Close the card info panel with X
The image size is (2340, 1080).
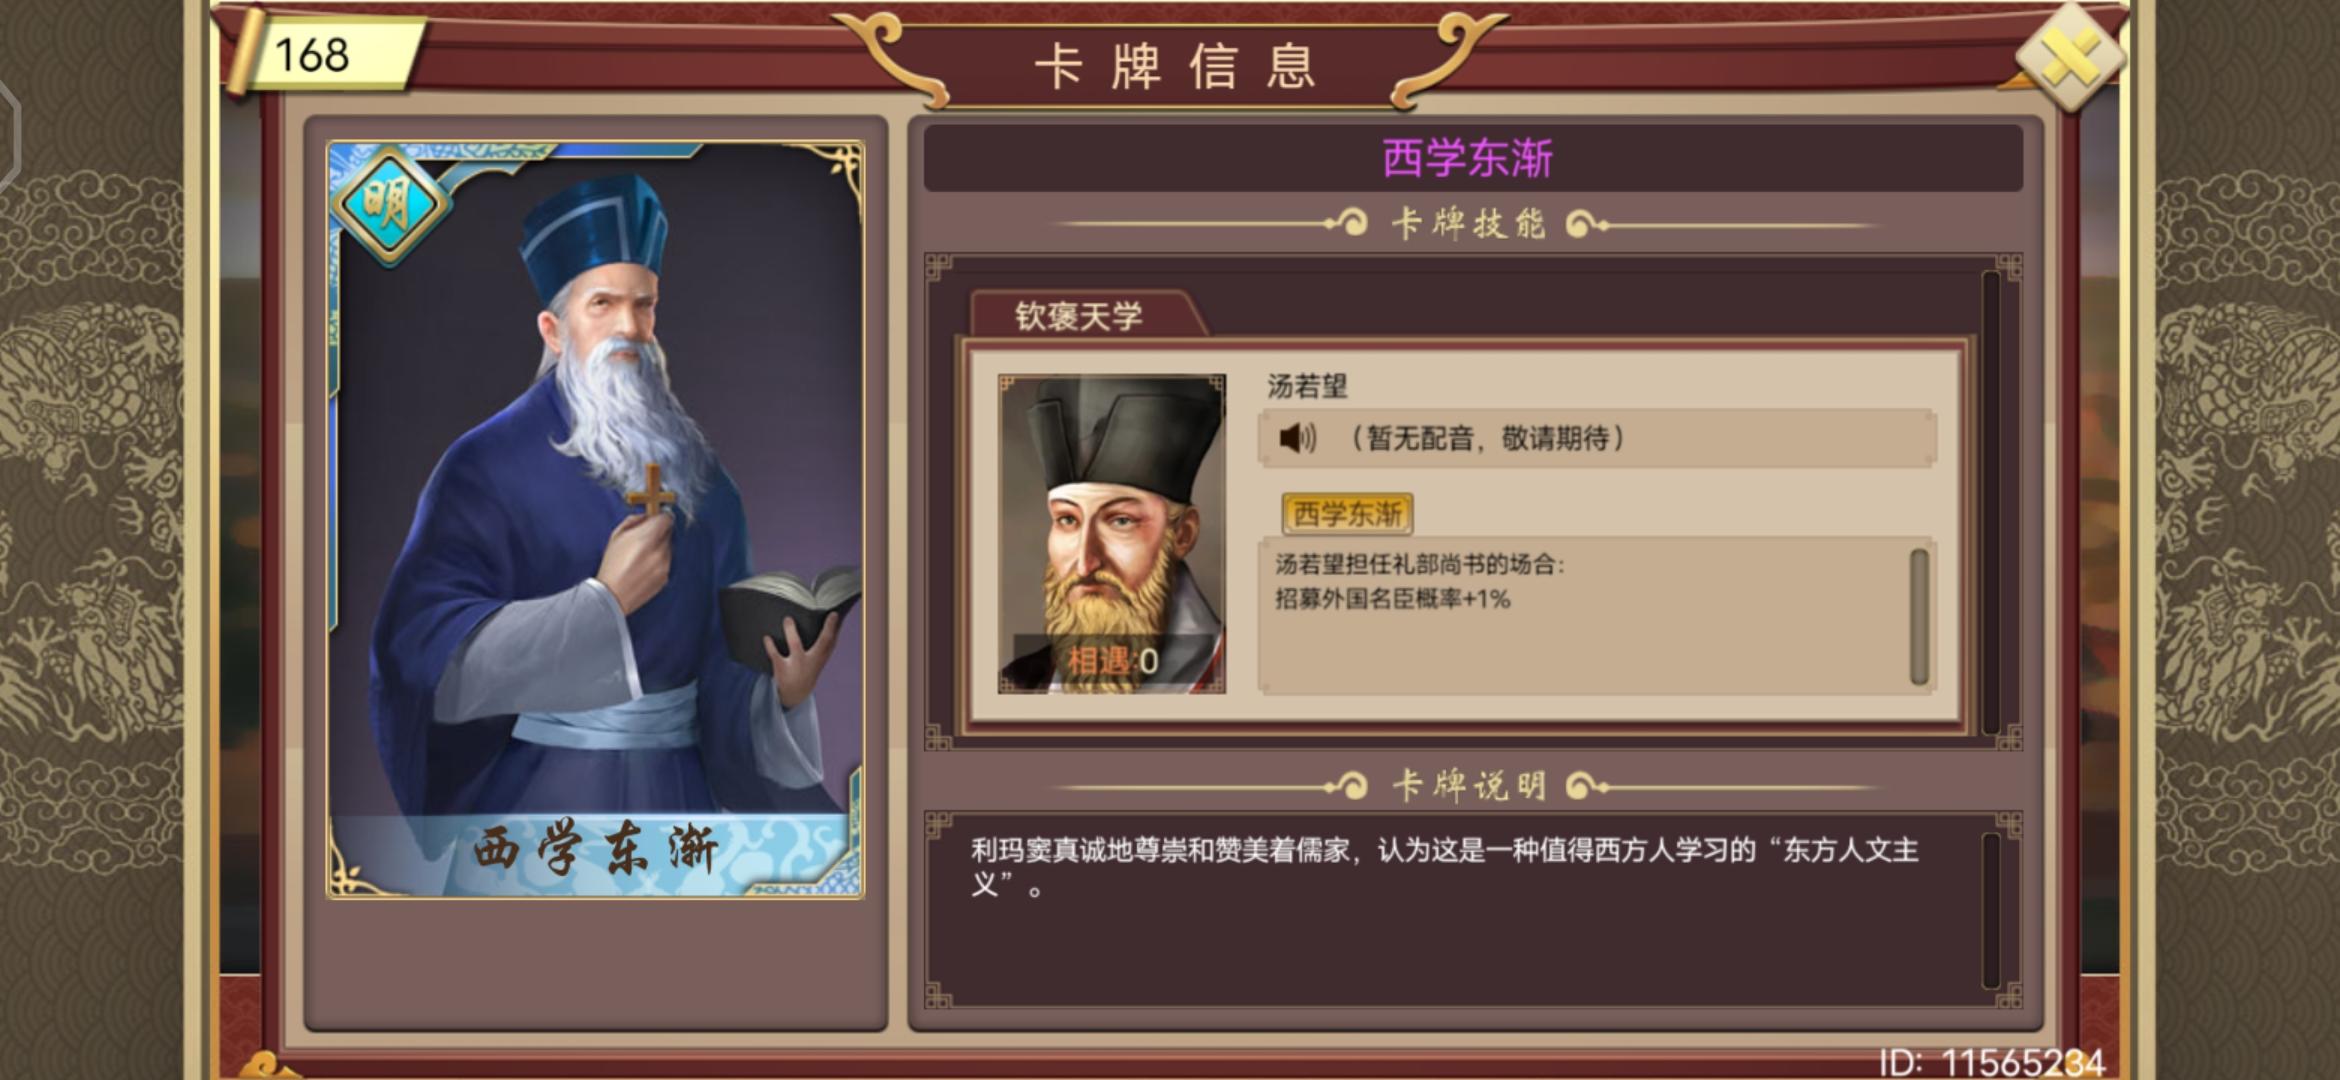pos(2069,57)
